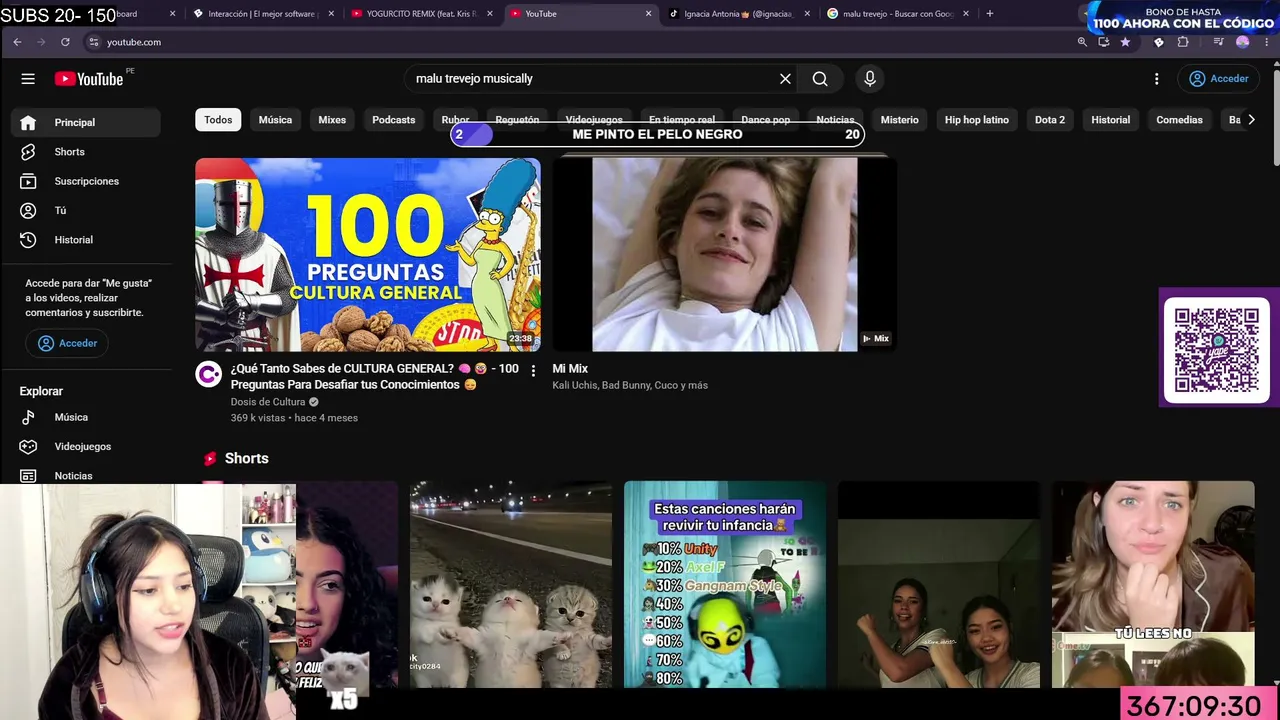Image resolution: width=1280 pixels, height=720 pixels.
Task: Open the browser extensions puzzle icon
Action: point(1183,42)
